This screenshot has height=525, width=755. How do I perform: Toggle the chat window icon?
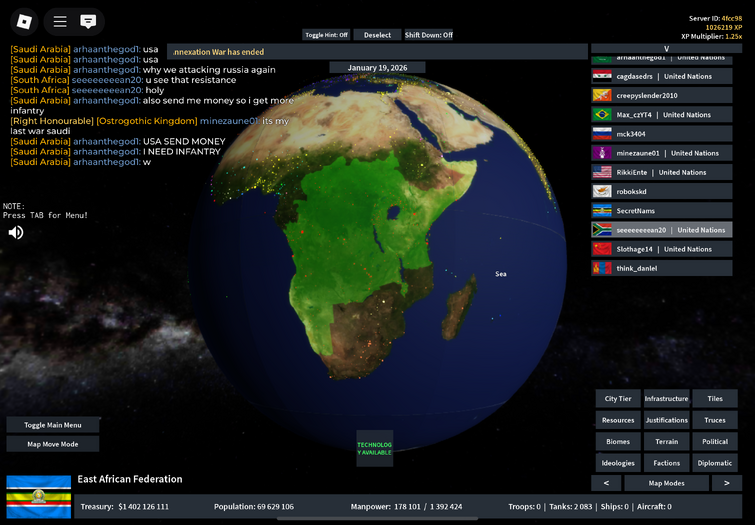tap(88, 22)
